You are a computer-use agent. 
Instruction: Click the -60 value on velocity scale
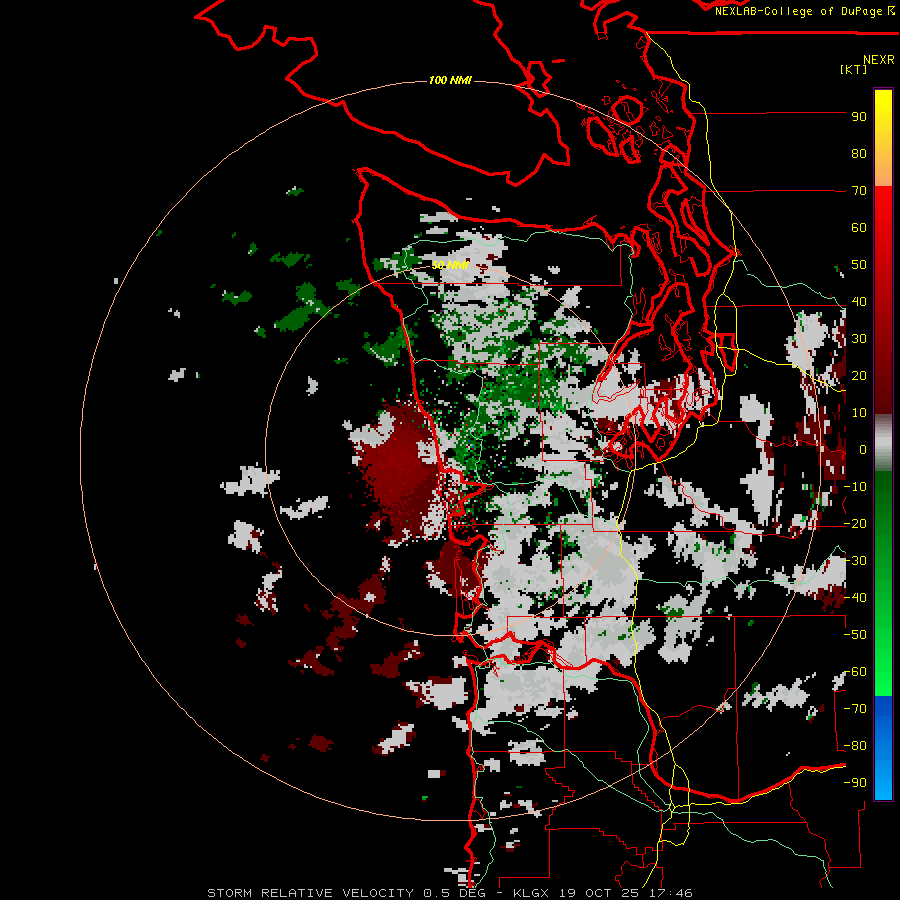click(x=855, y=672)
